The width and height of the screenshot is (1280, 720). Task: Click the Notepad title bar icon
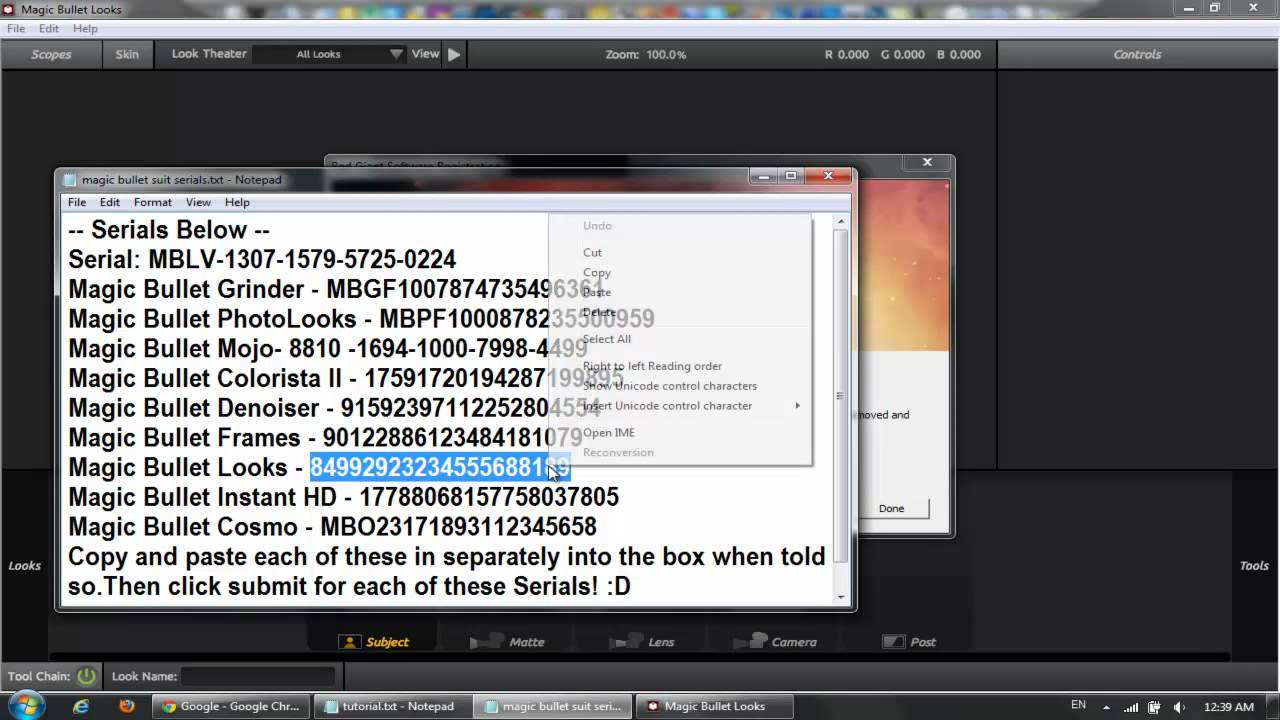click(70, 180)
